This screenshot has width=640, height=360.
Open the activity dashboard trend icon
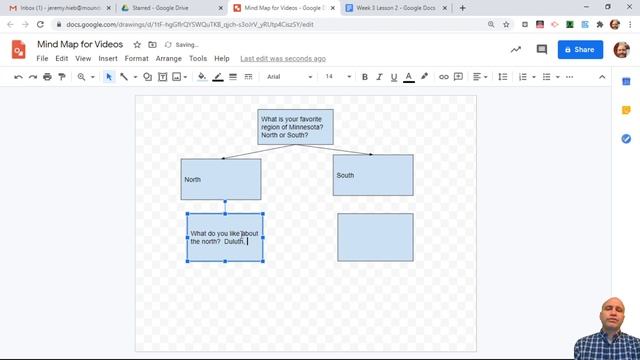tap(516, 49)
